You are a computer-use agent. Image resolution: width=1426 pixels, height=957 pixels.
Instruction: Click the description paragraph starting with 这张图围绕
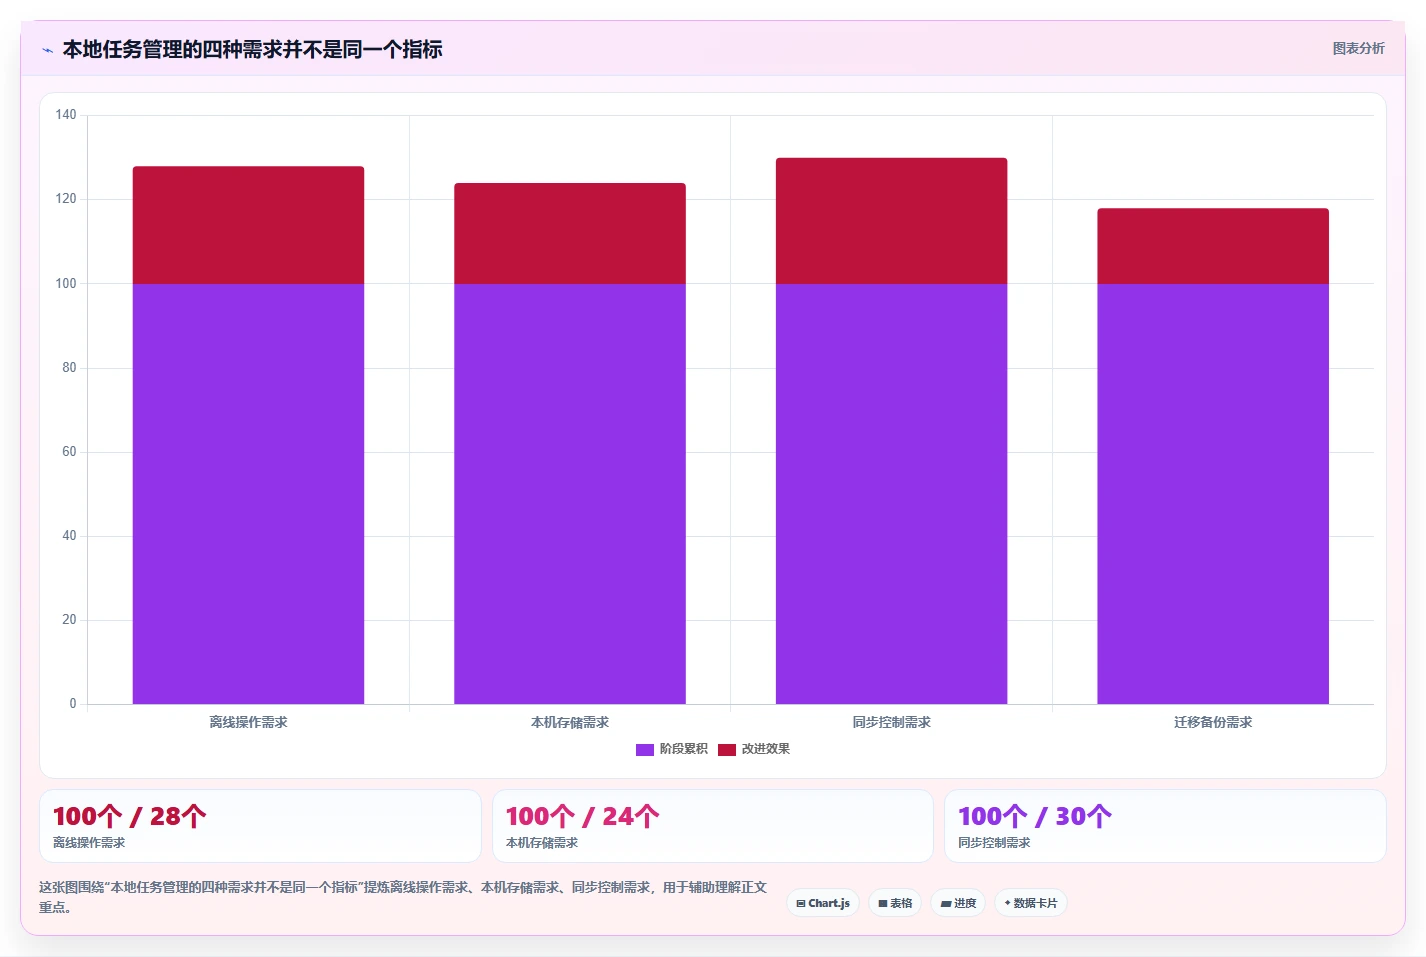coord(403,897)
